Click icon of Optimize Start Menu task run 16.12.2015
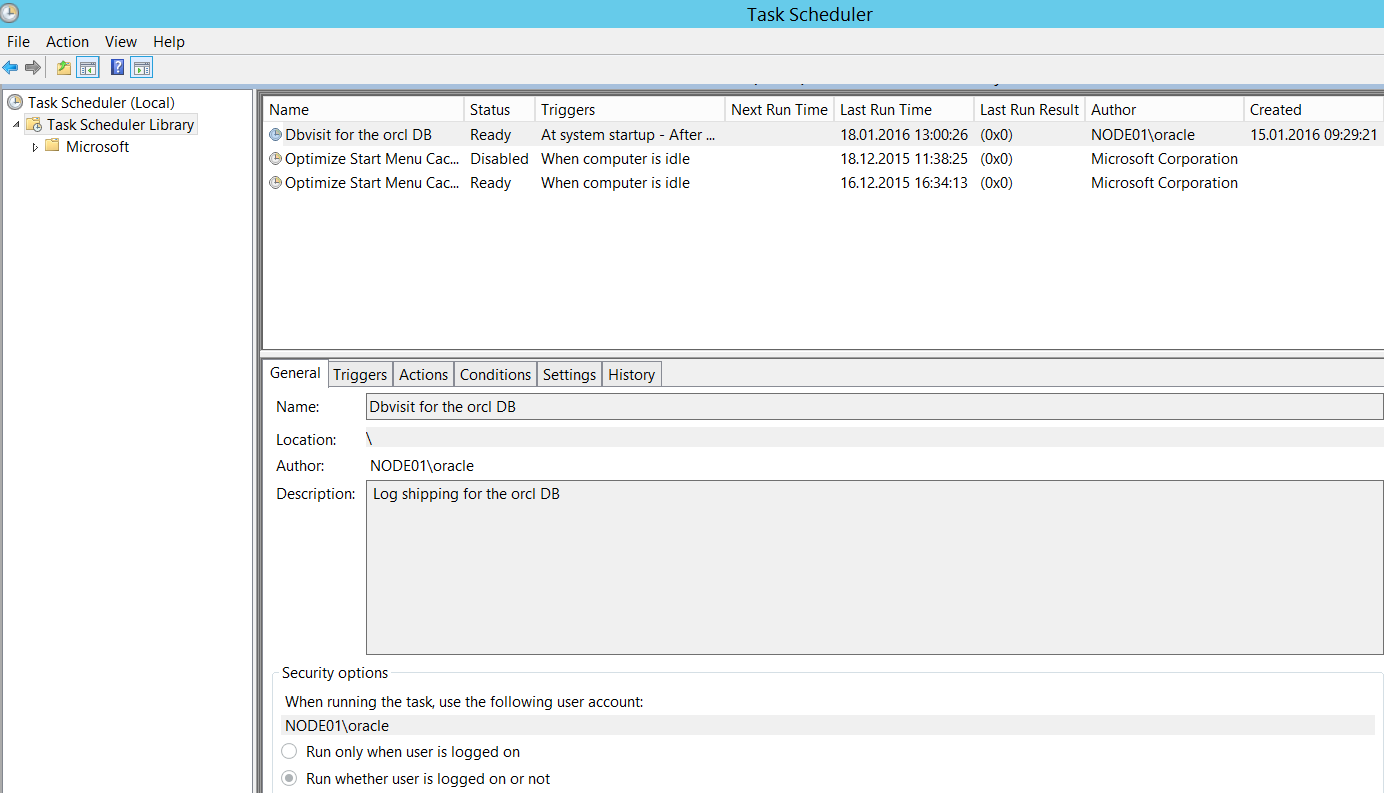Image resolution: width=1384 pixels, height=793 pixels. pos(275,182)
